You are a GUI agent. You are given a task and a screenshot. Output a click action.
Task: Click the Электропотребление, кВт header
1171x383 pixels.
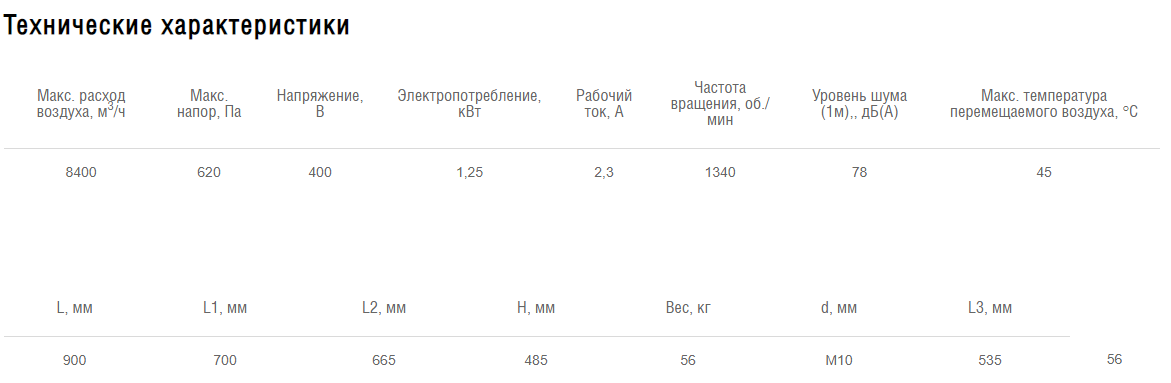(469, 105)
